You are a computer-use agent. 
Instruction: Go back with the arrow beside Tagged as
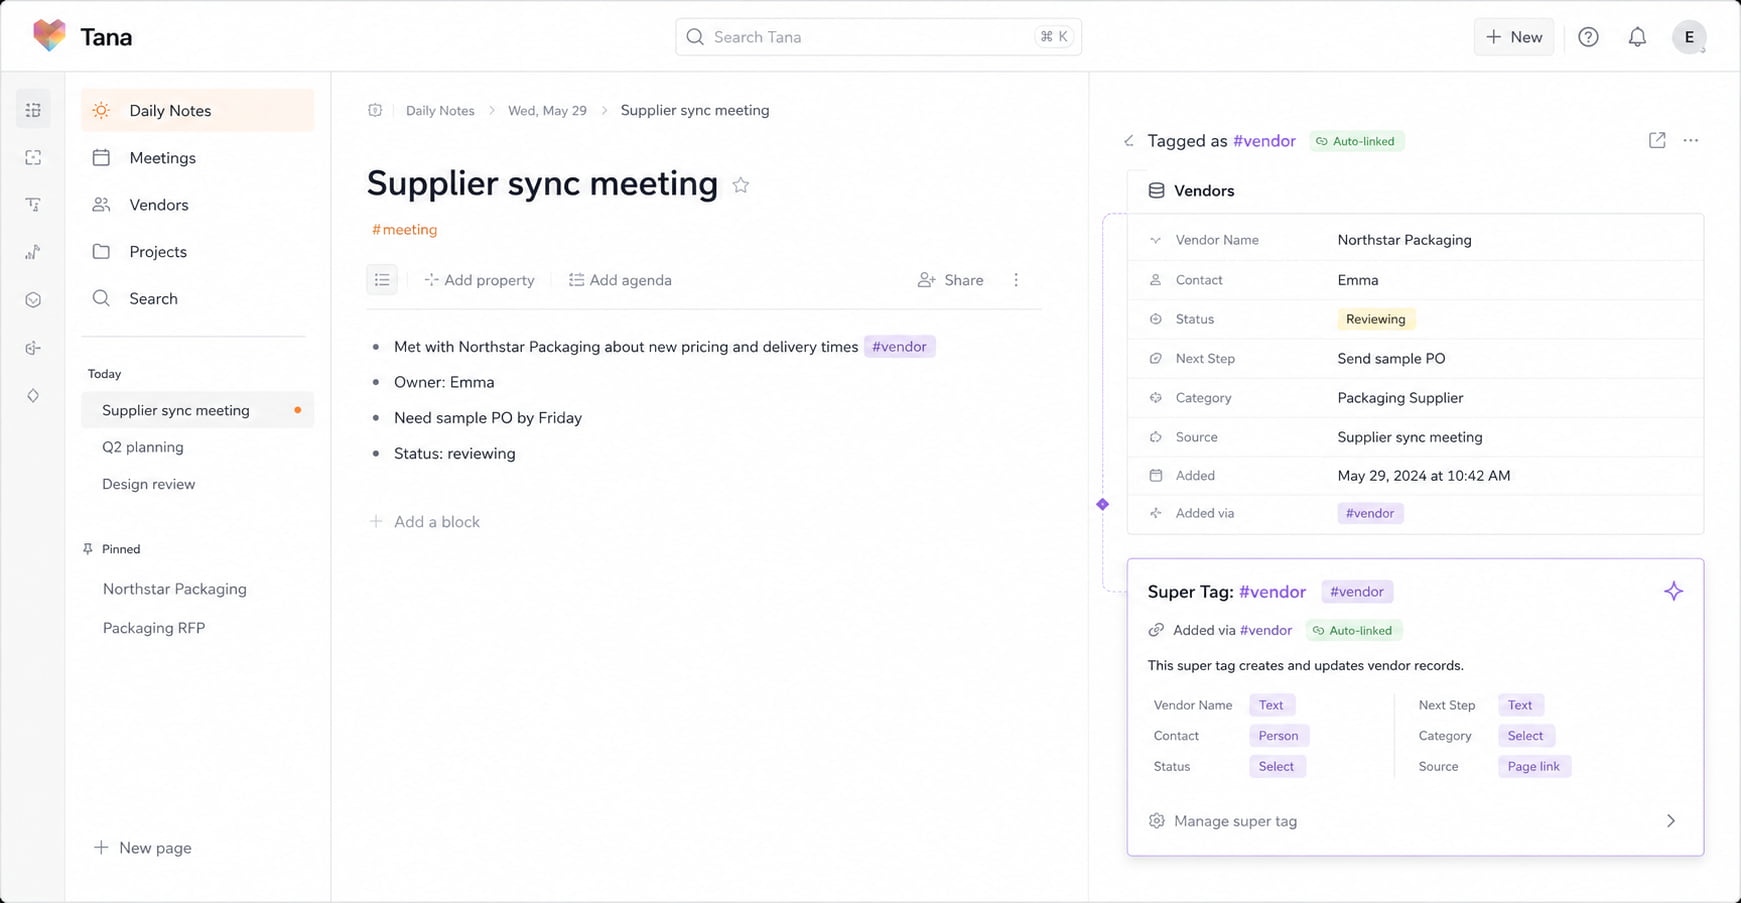(x=1129, y=141)
